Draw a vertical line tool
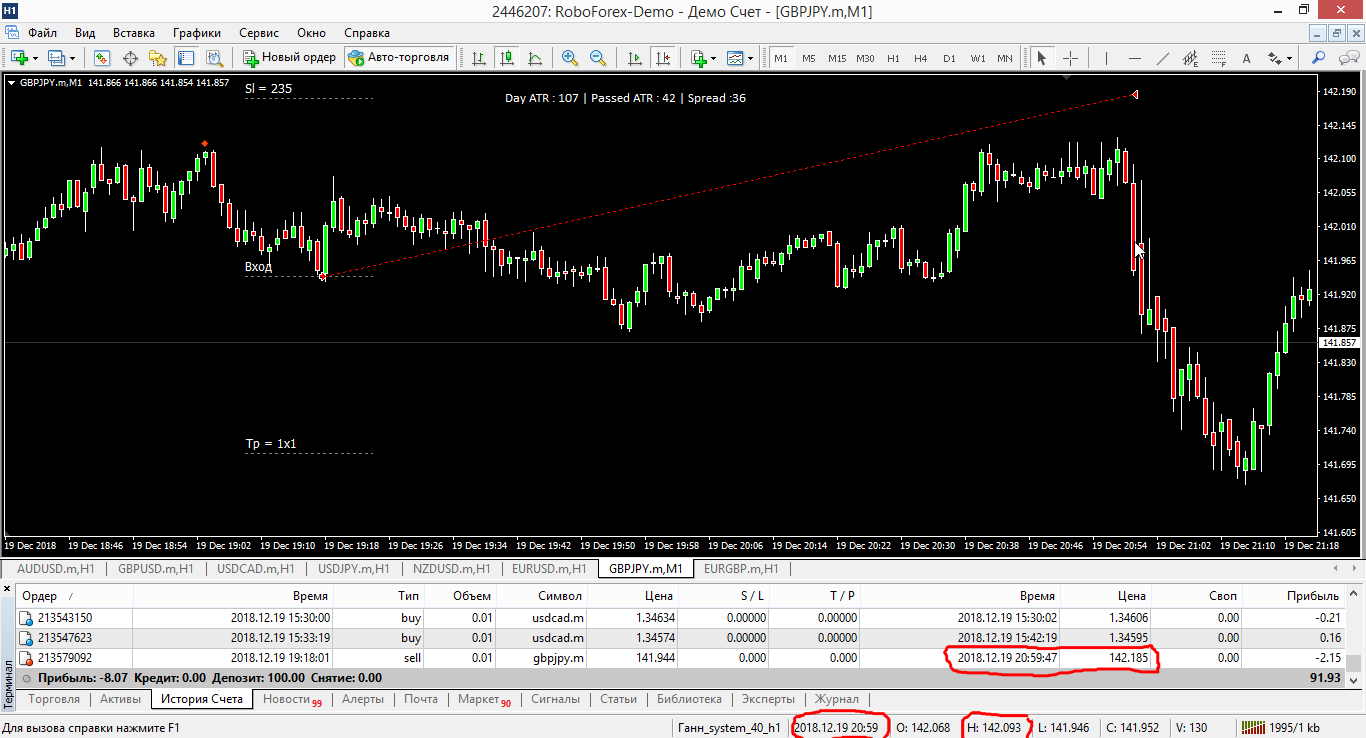 pyautogui.click(x=1106, y=57)
